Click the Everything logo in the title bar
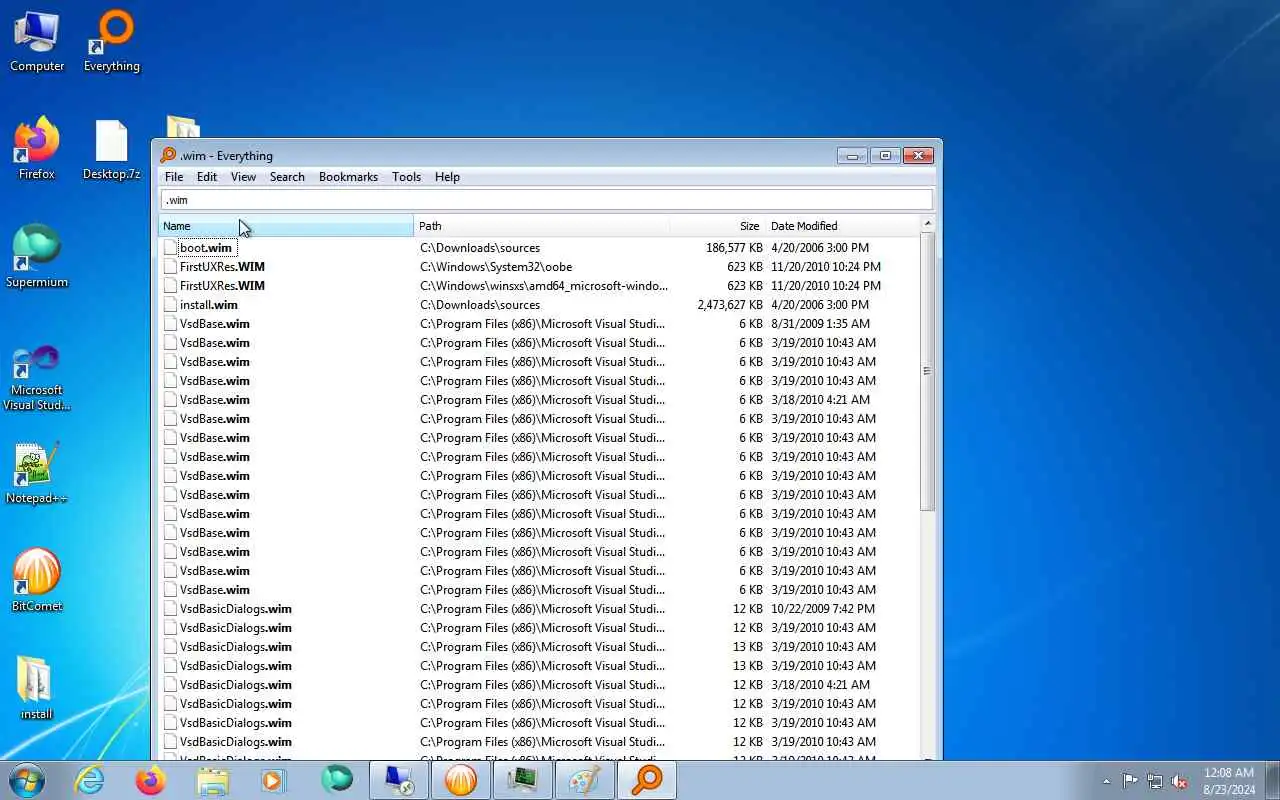 click(168, 155)
